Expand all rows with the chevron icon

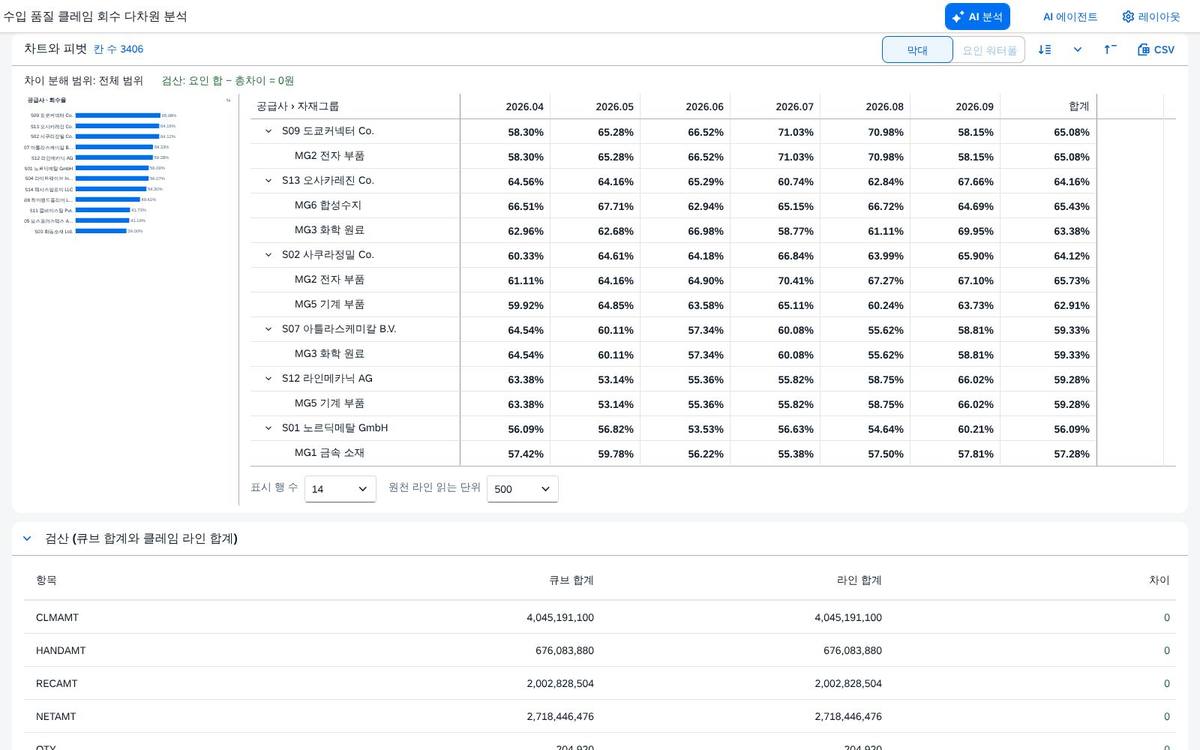[1078, 50]
